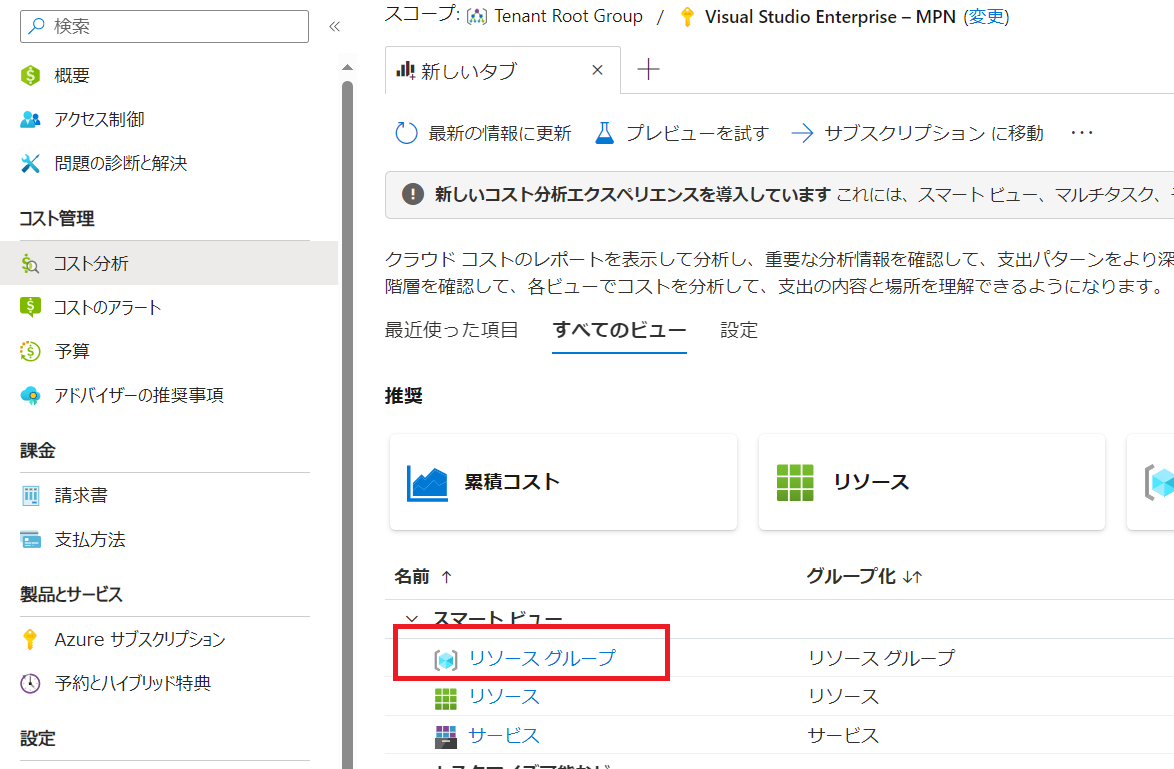Viewport: 1174px width, 769px height.
Task: Open the 累積コスト view tile
Action: point(563,481)
